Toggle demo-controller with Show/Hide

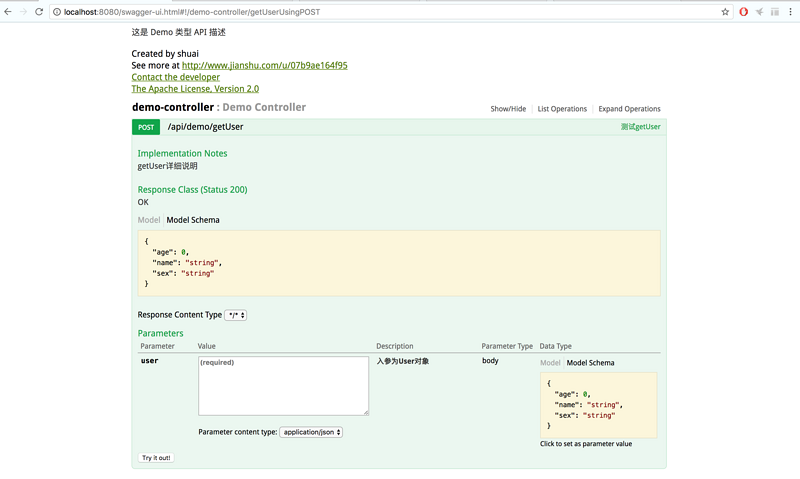(508, 109)
